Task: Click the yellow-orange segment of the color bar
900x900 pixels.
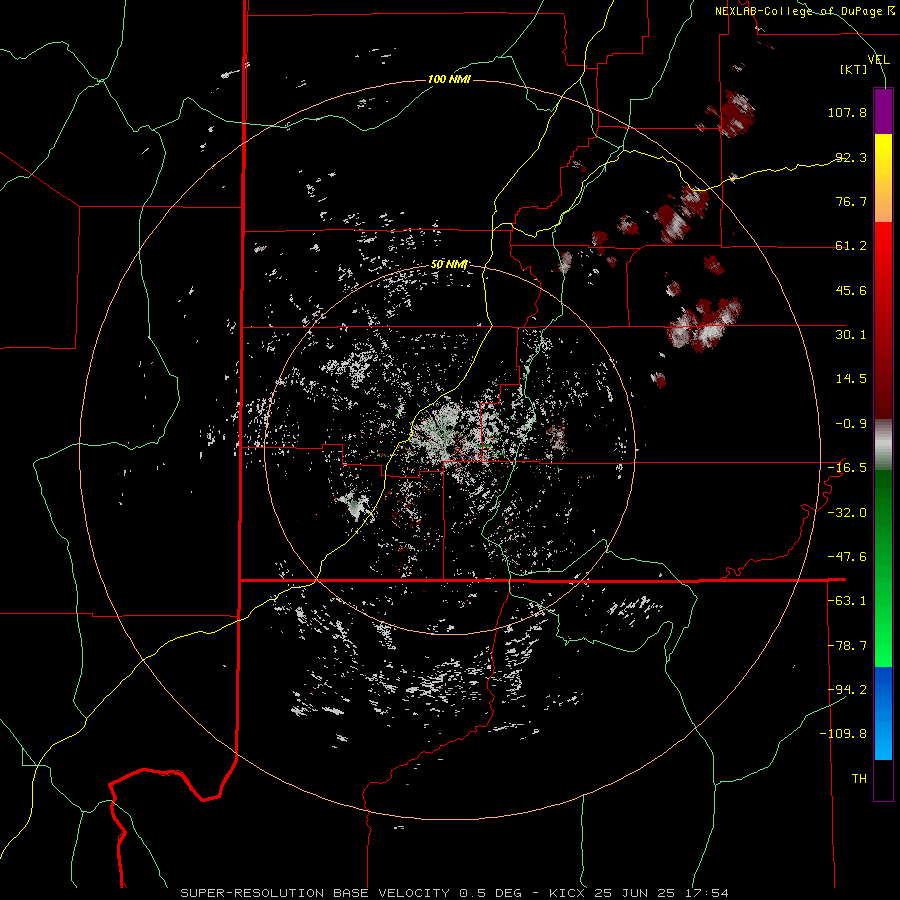Action: coord(883,178)
